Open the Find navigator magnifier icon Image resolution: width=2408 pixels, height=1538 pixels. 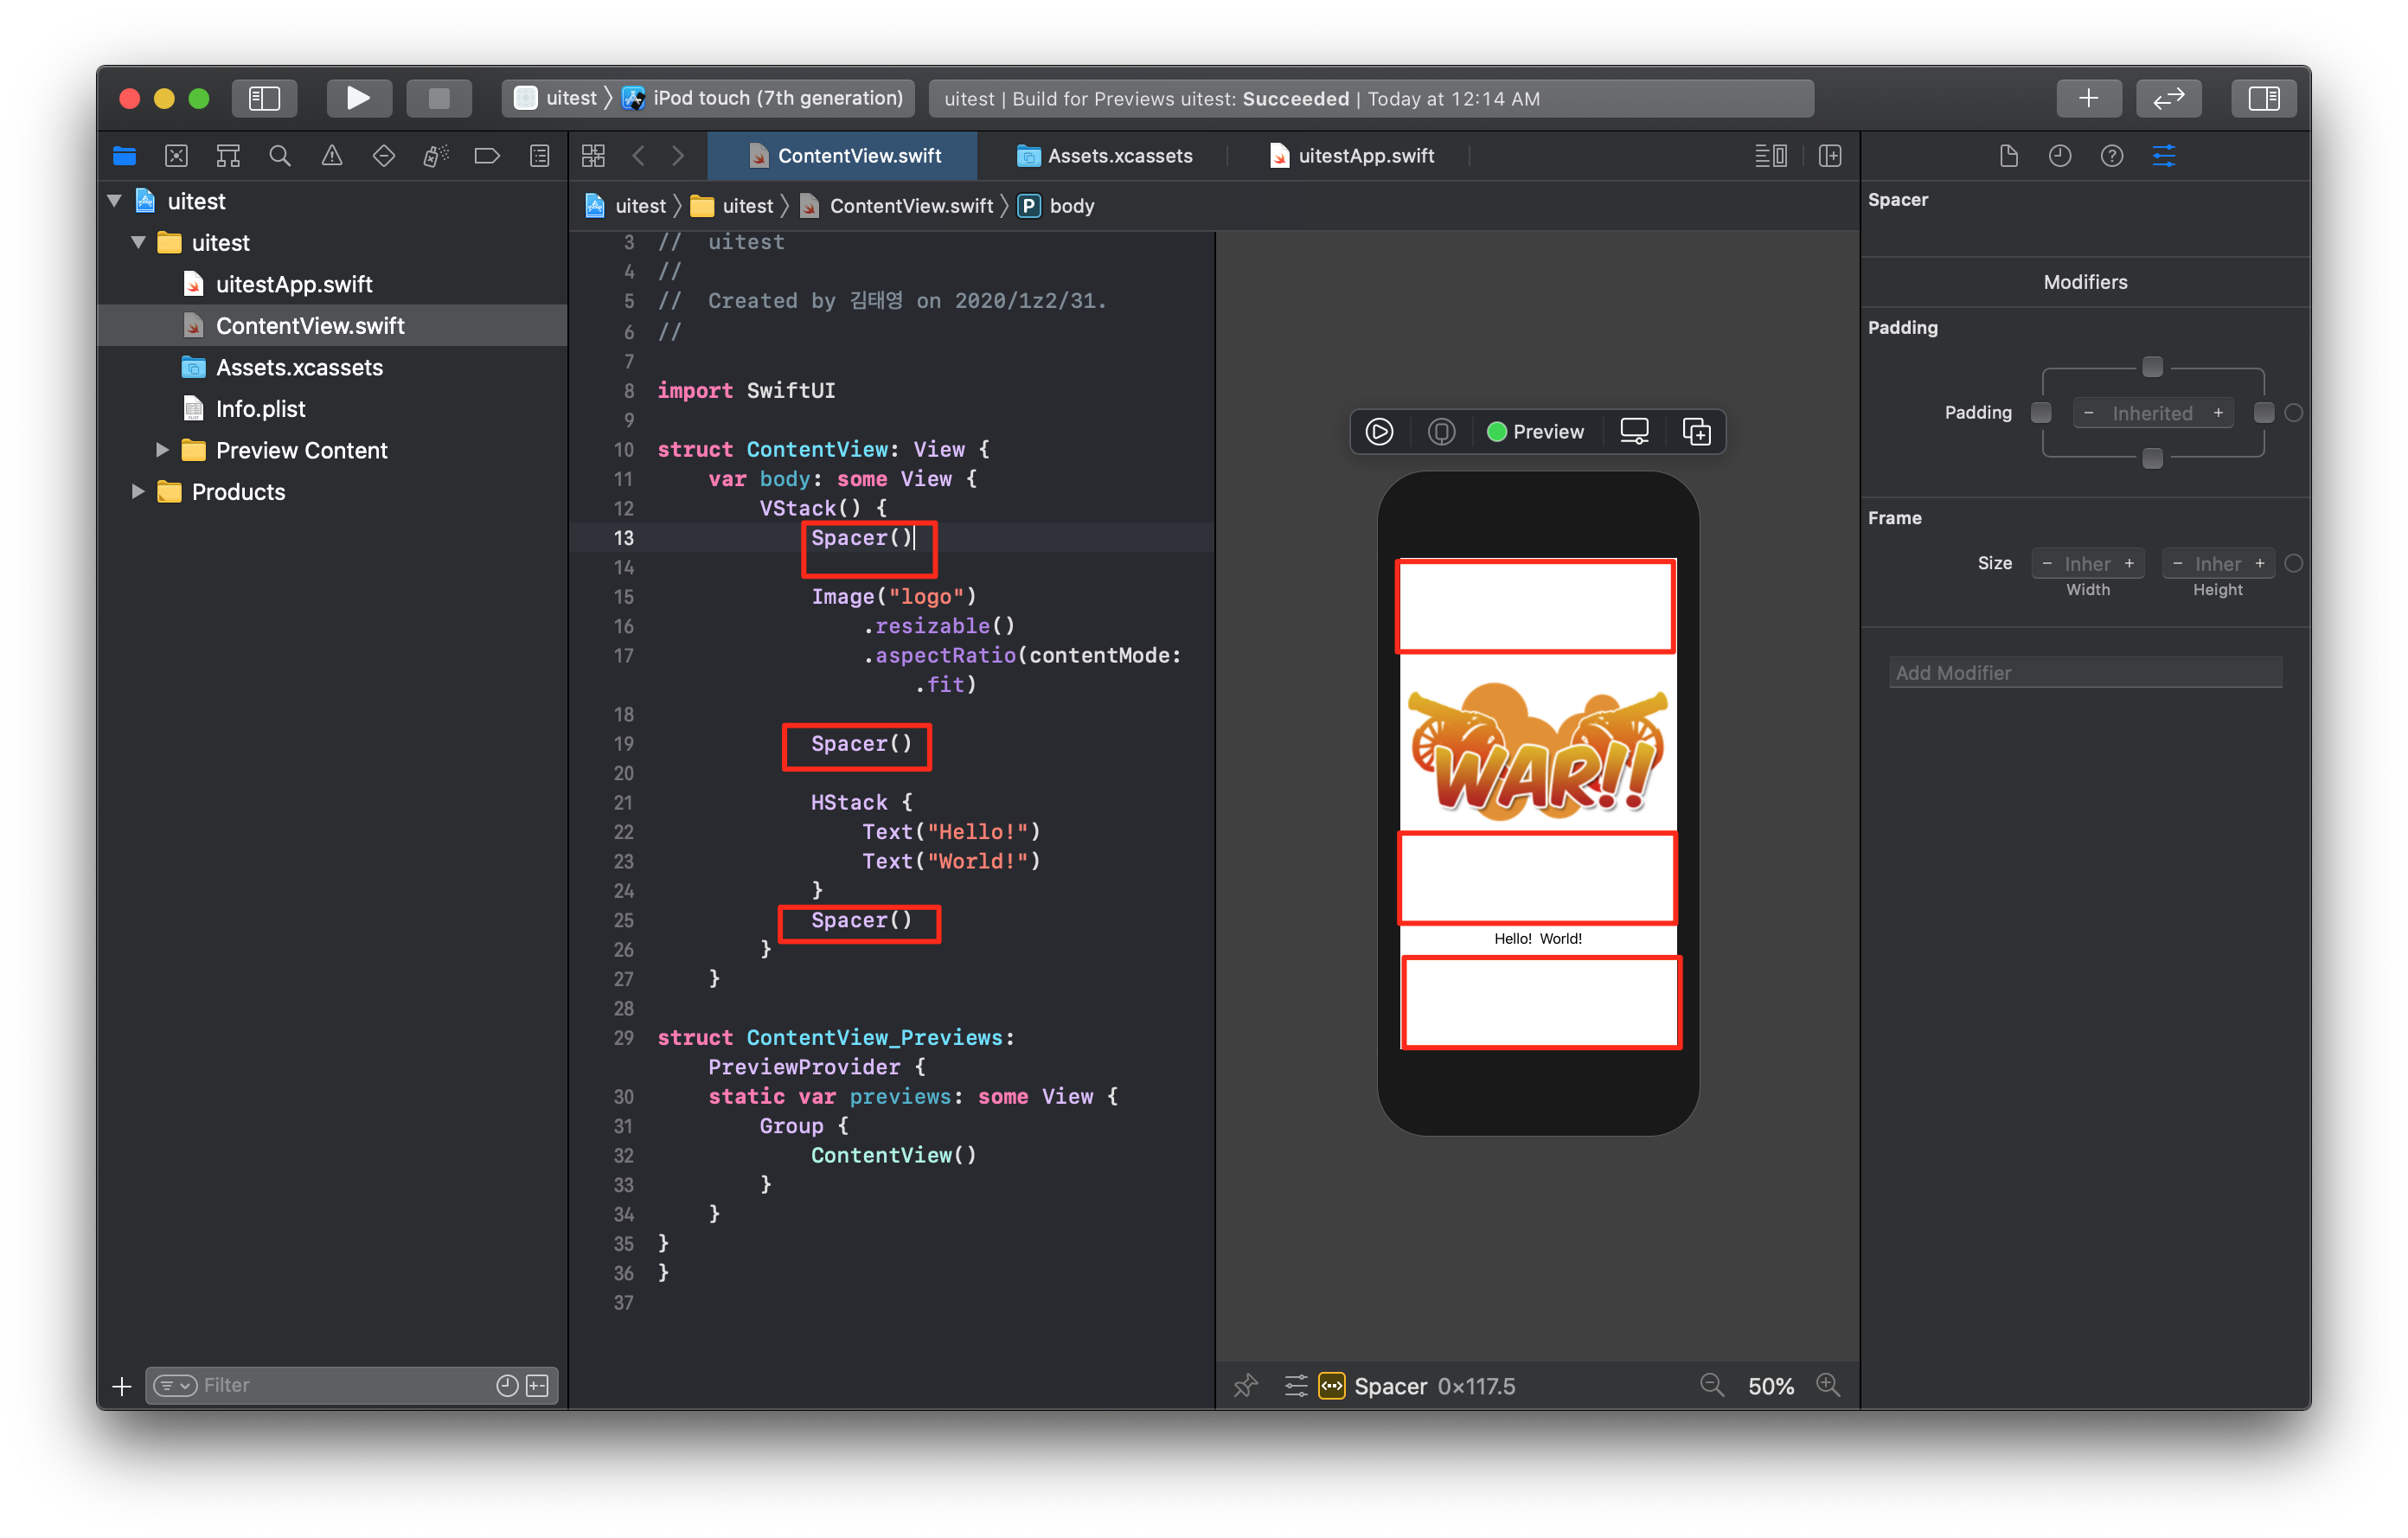point(280,156)
